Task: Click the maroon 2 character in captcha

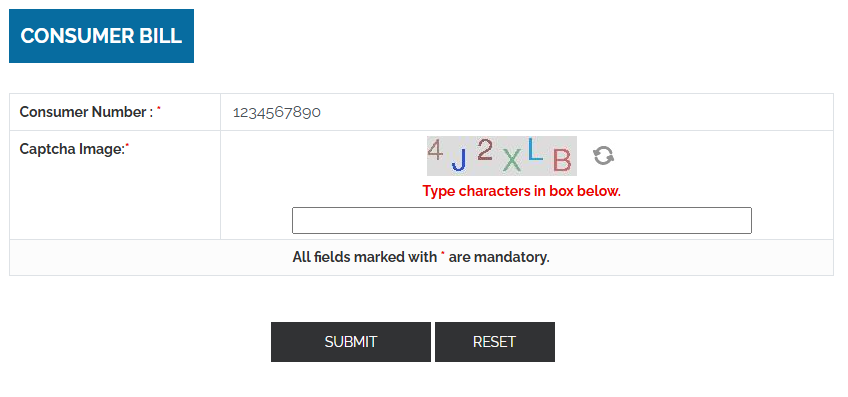Action: click(x=485, y=150)
